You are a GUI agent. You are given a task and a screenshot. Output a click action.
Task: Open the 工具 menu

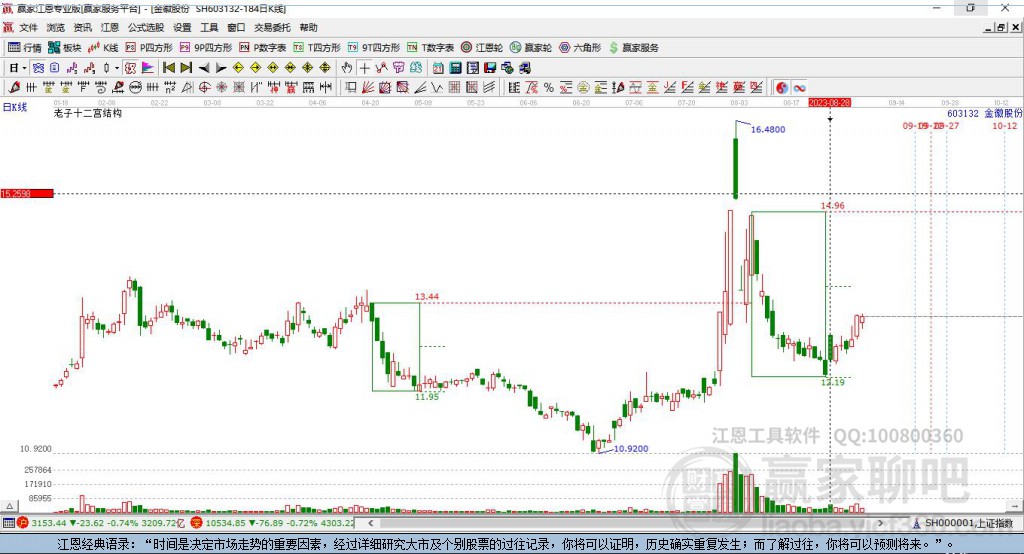[209, 27]
